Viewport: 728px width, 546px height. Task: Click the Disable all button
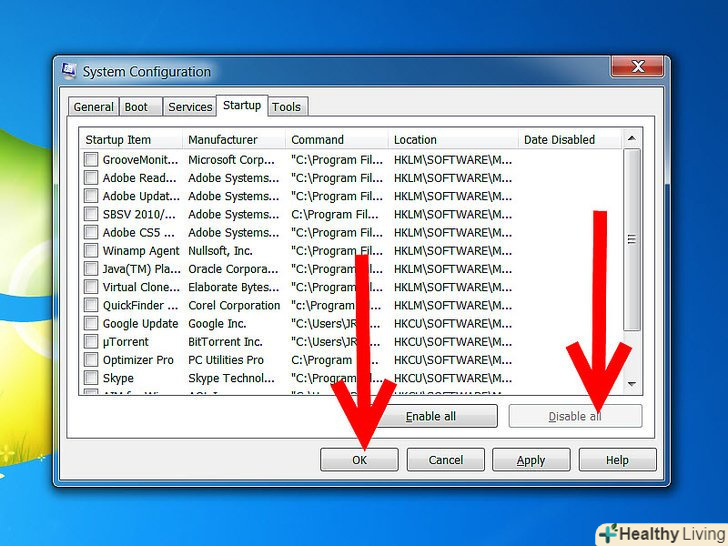[575, 416]
